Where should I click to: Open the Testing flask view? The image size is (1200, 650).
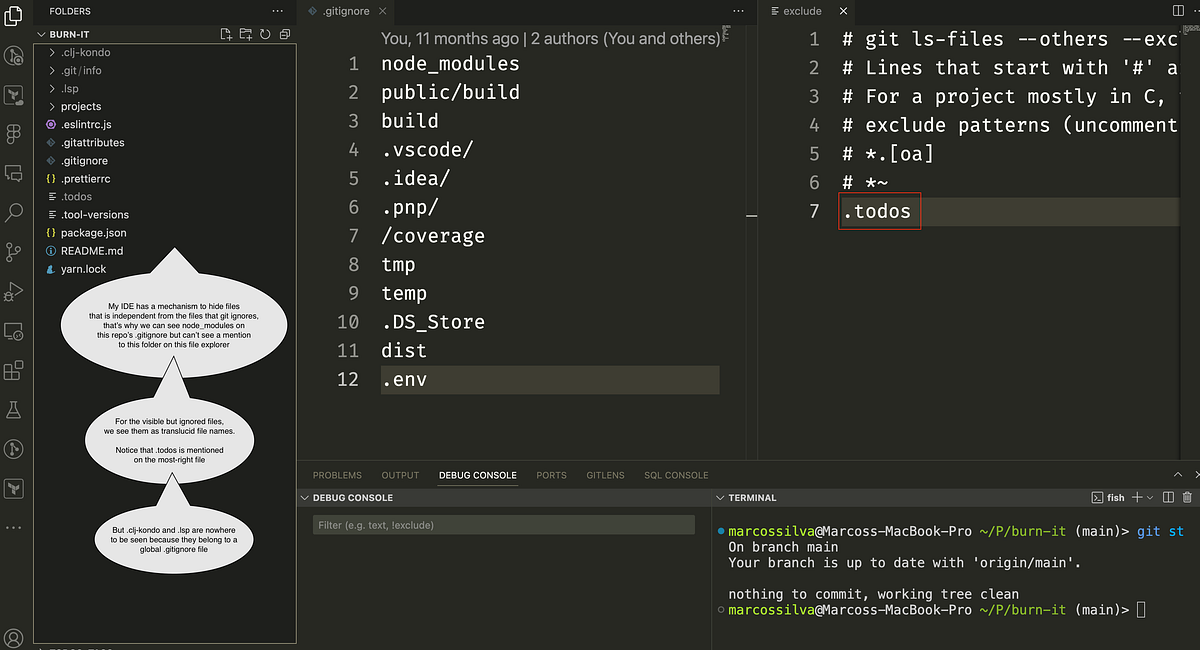point(15,410)
